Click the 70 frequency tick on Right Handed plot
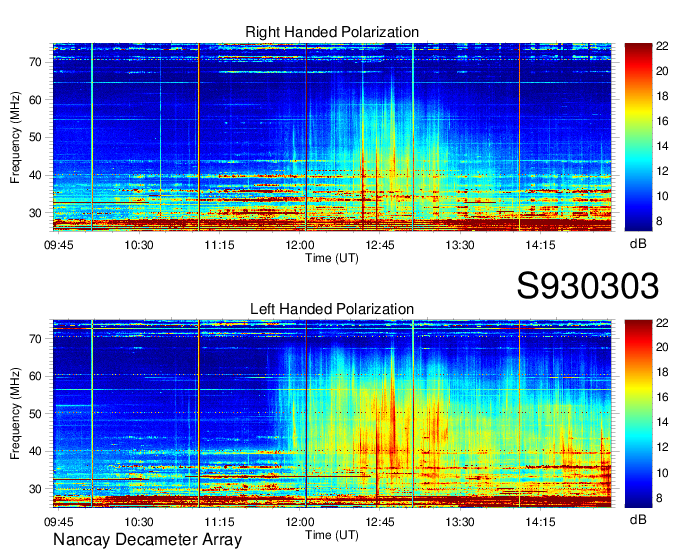Screen dimensions: 680x552 36,62
